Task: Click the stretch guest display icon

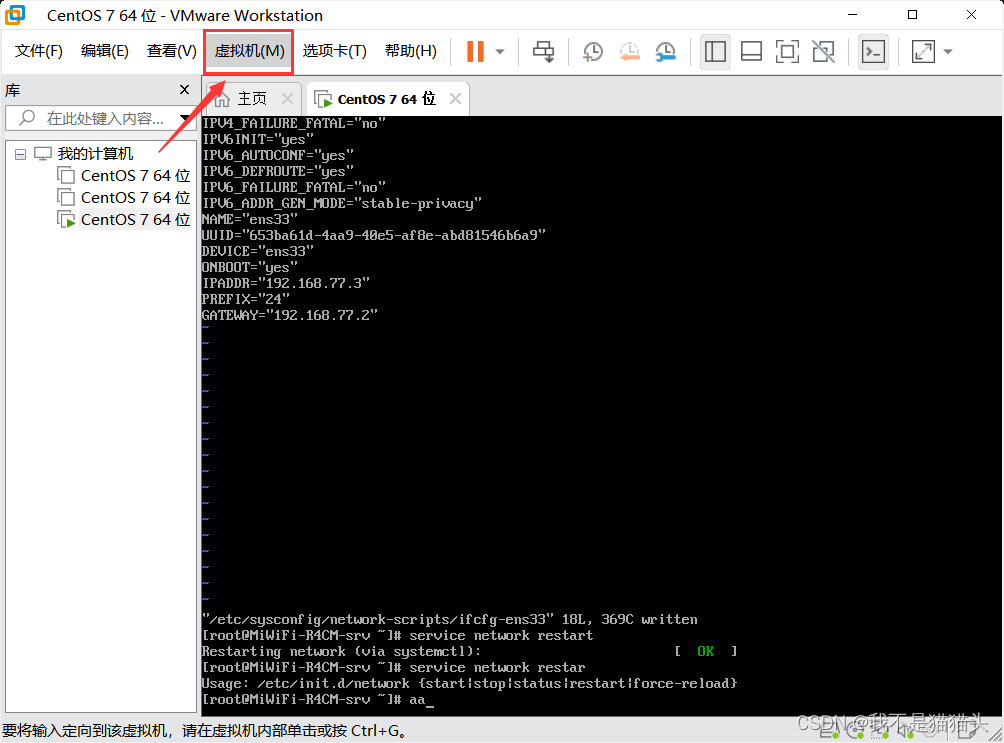Action: [x=923, y=51]
